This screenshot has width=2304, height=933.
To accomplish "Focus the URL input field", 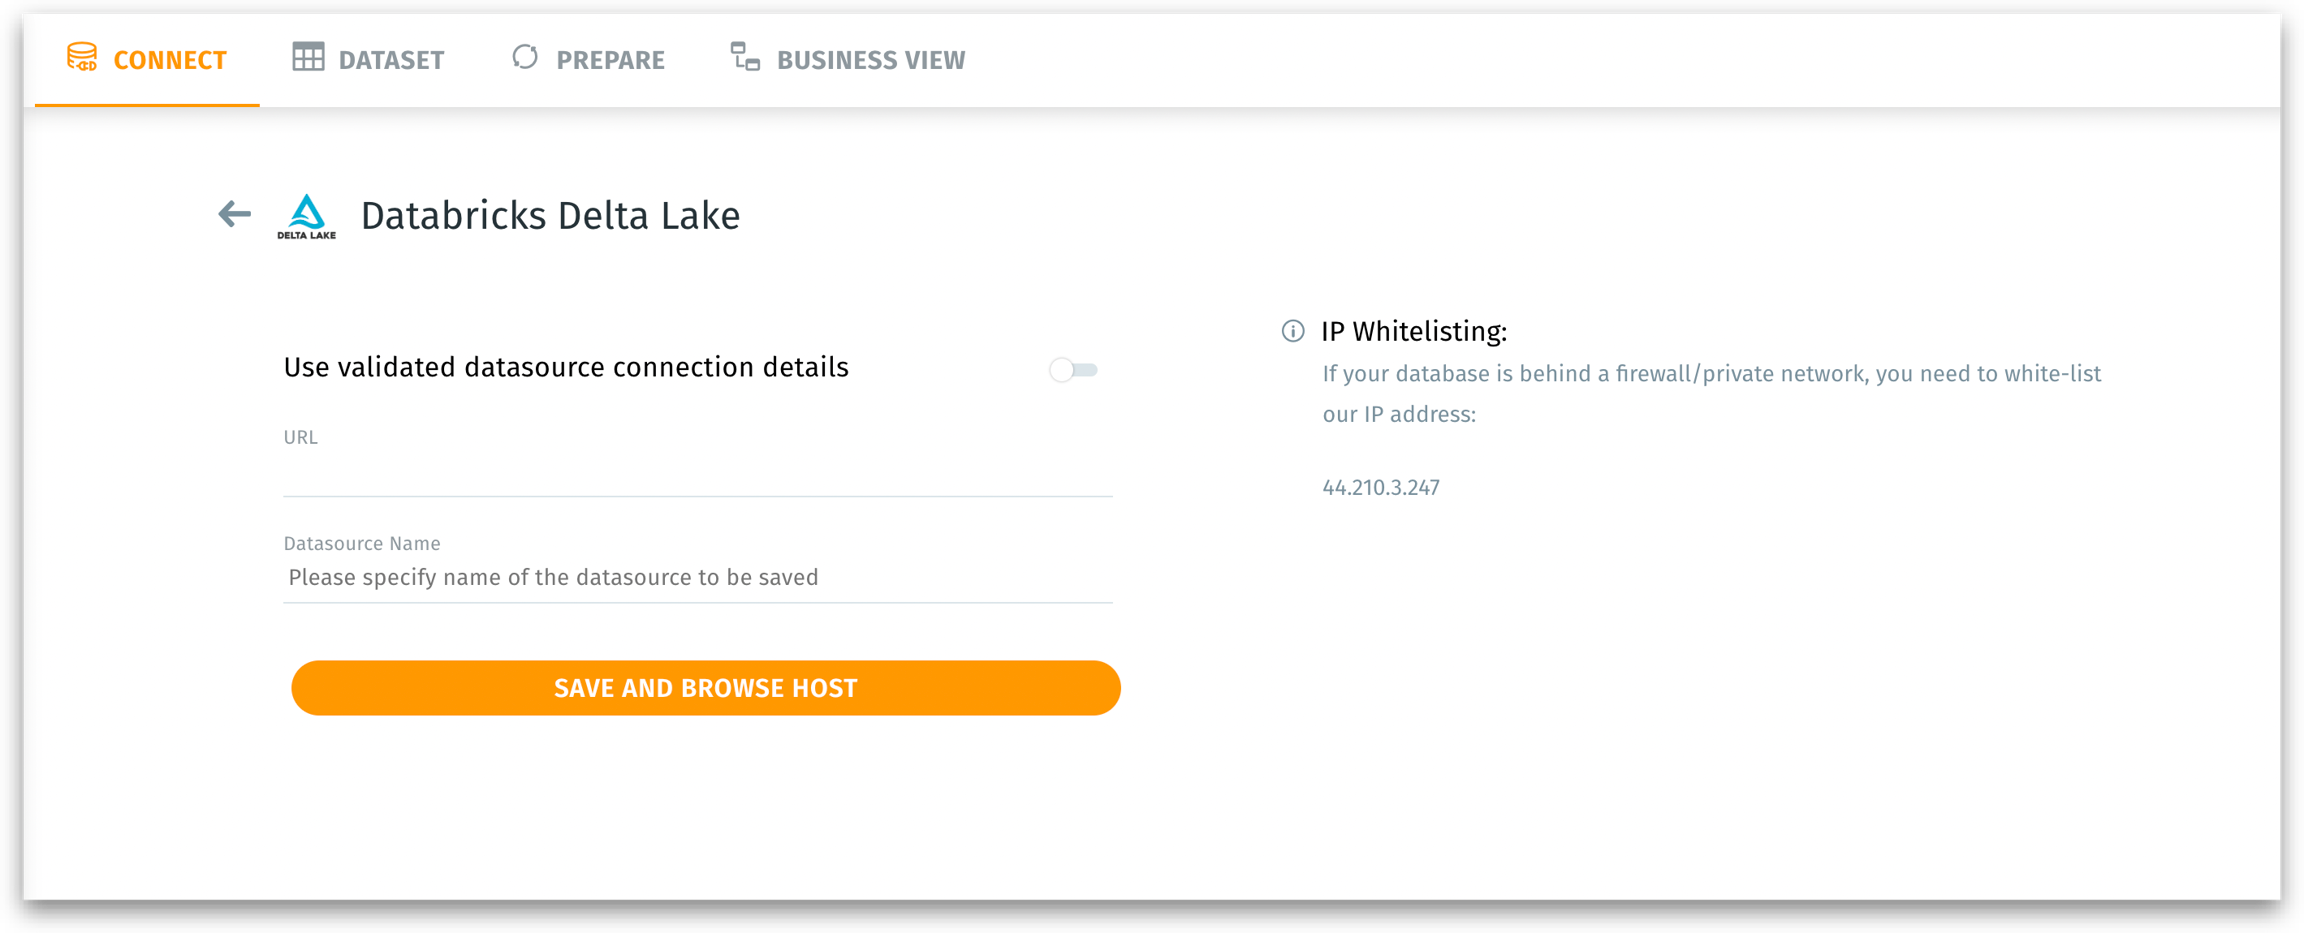I will coord(697,475).
